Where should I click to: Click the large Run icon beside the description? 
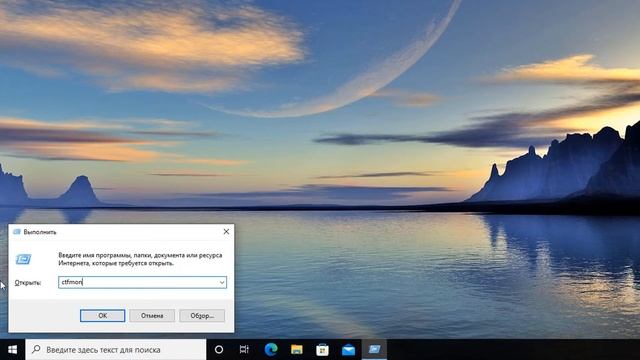[23, 259]
